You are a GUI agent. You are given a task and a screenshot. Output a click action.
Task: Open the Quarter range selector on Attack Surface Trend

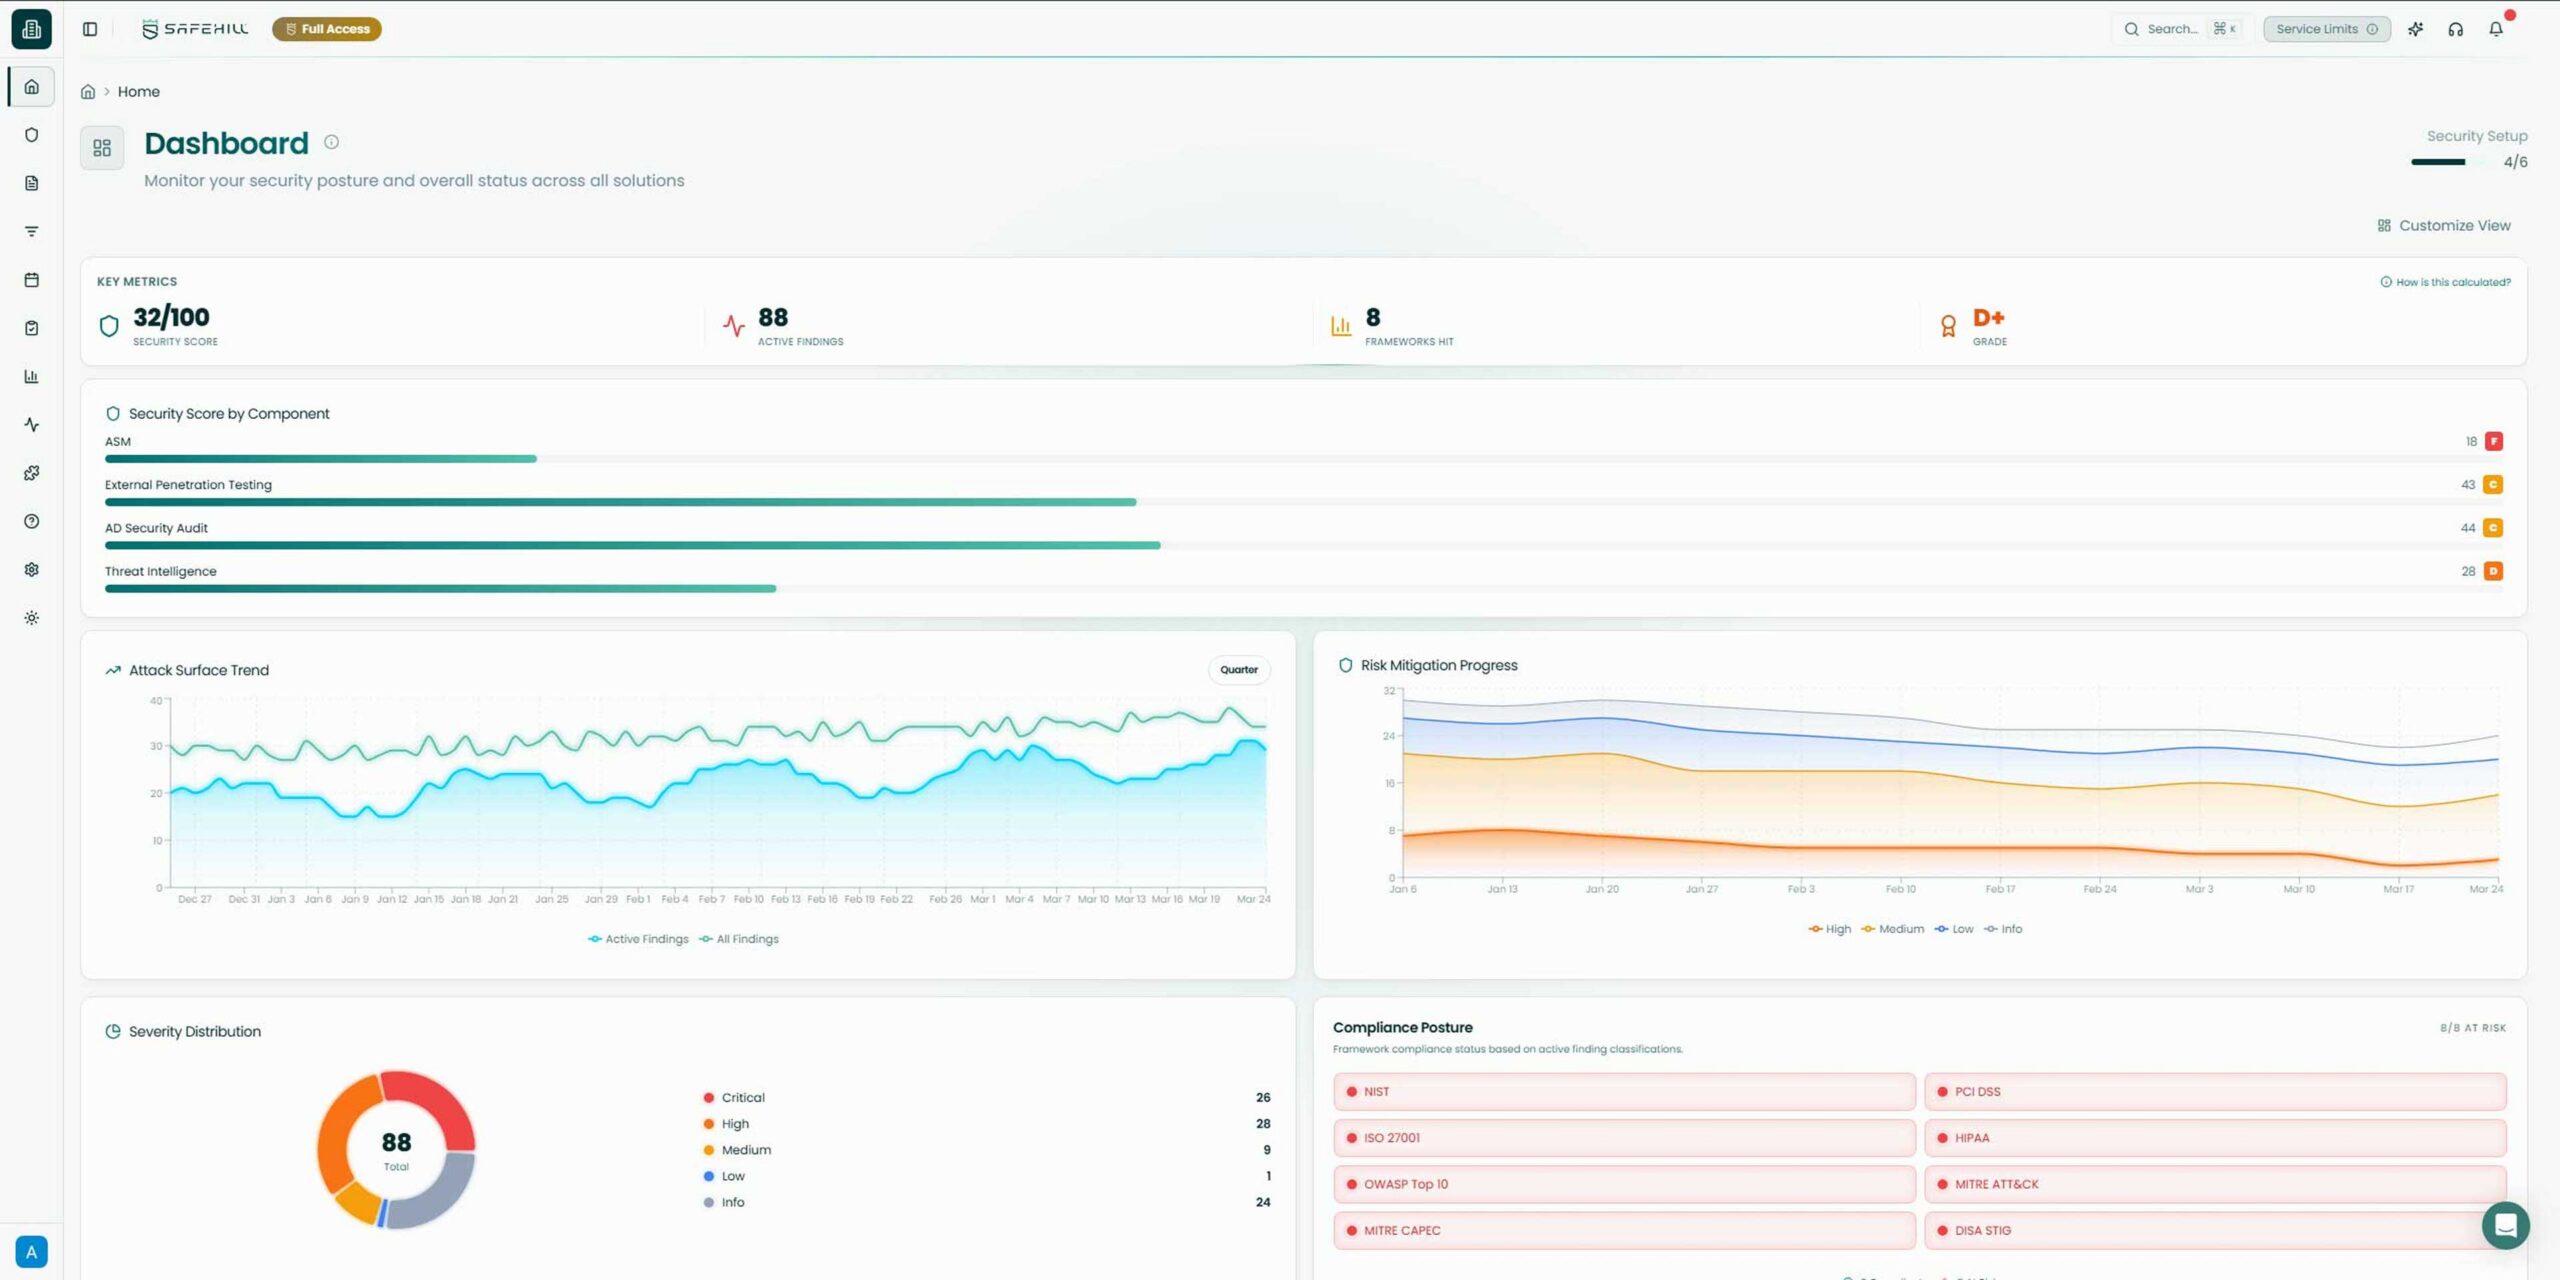click(x=1239, y=669)
